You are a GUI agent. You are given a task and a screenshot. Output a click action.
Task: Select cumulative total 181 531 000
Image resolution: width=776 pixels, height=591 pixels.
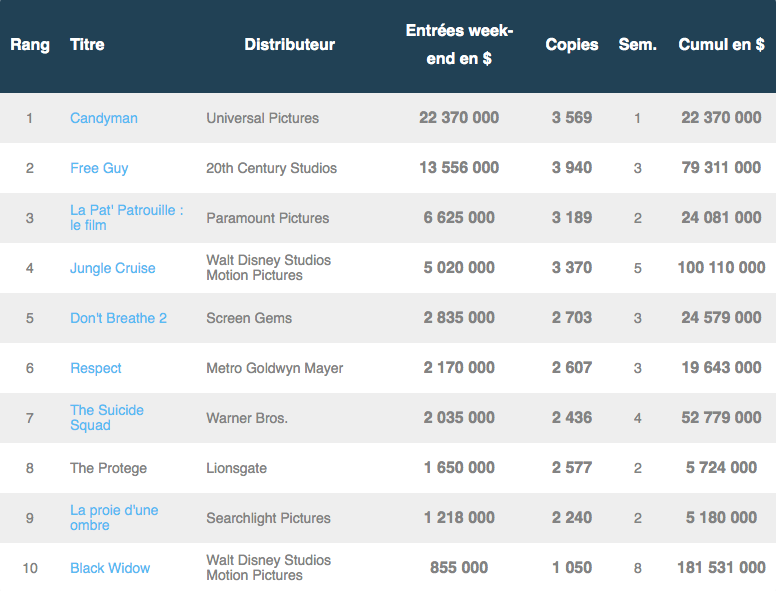722,568
